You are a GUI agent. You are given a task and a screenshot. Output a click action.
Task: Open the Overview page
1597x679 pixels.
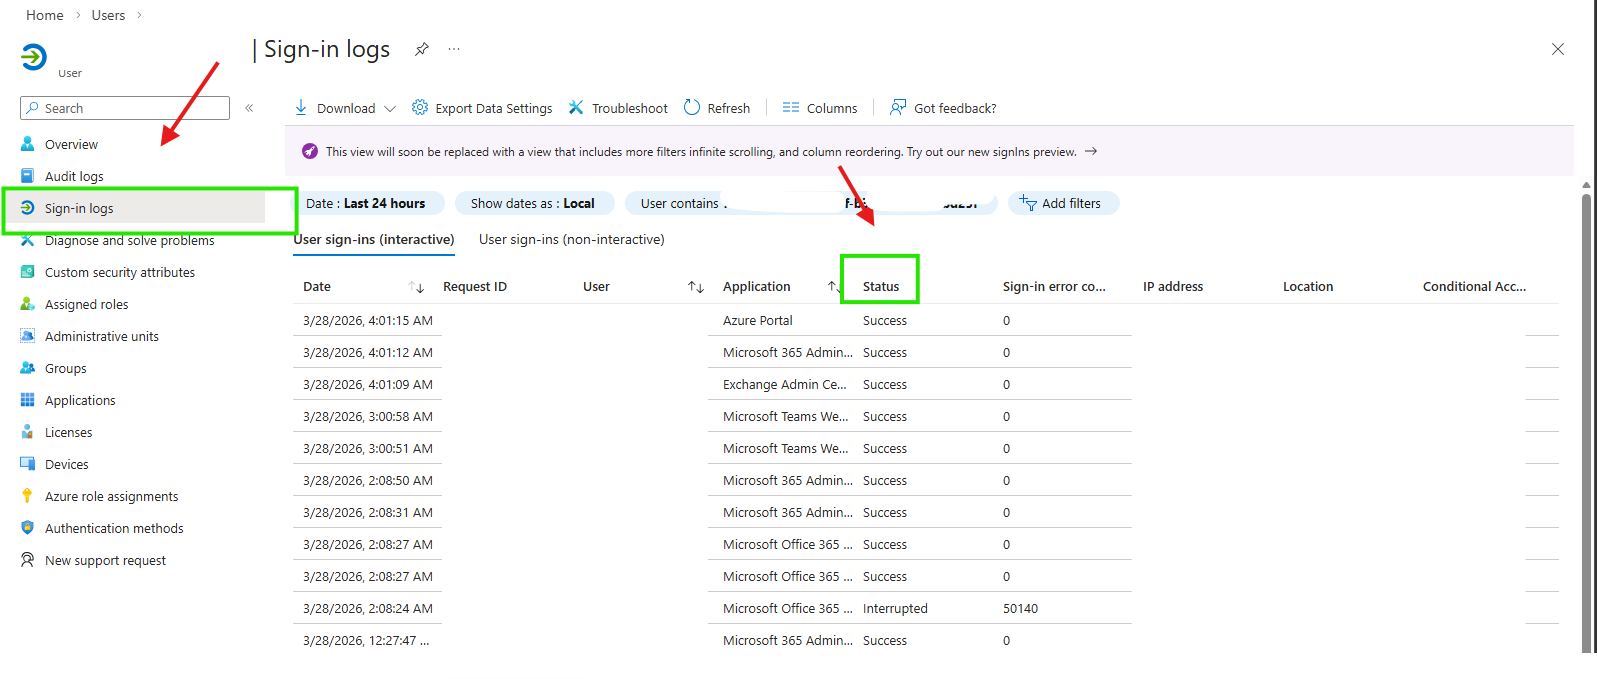(x=71, y=144)
